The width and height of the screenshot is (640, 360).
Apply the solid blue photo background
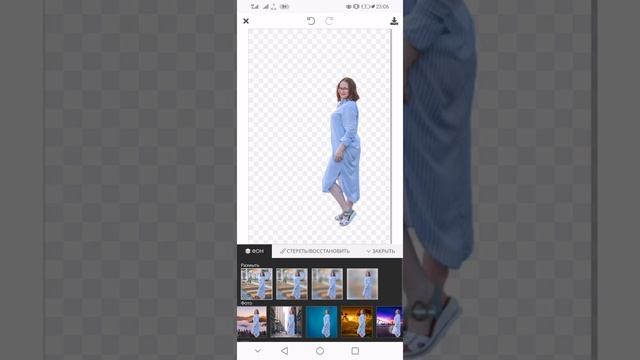coord(322,322)
